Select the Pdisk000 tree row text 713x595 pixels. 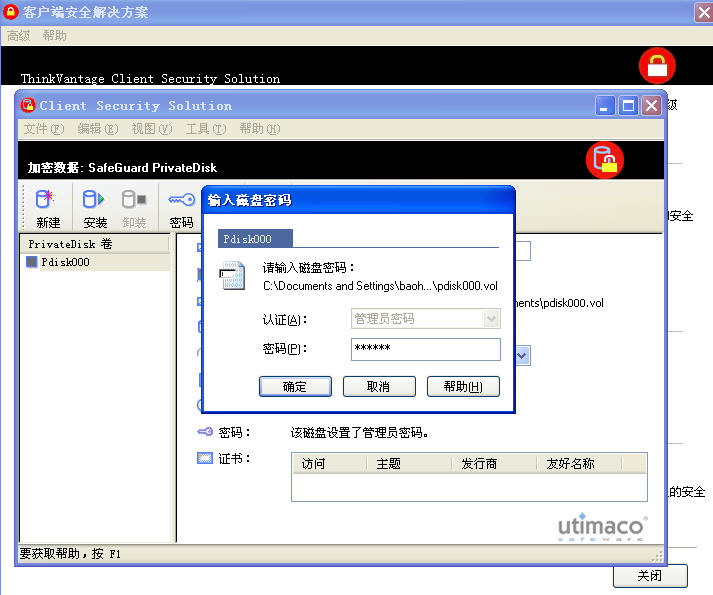[65, 262]
